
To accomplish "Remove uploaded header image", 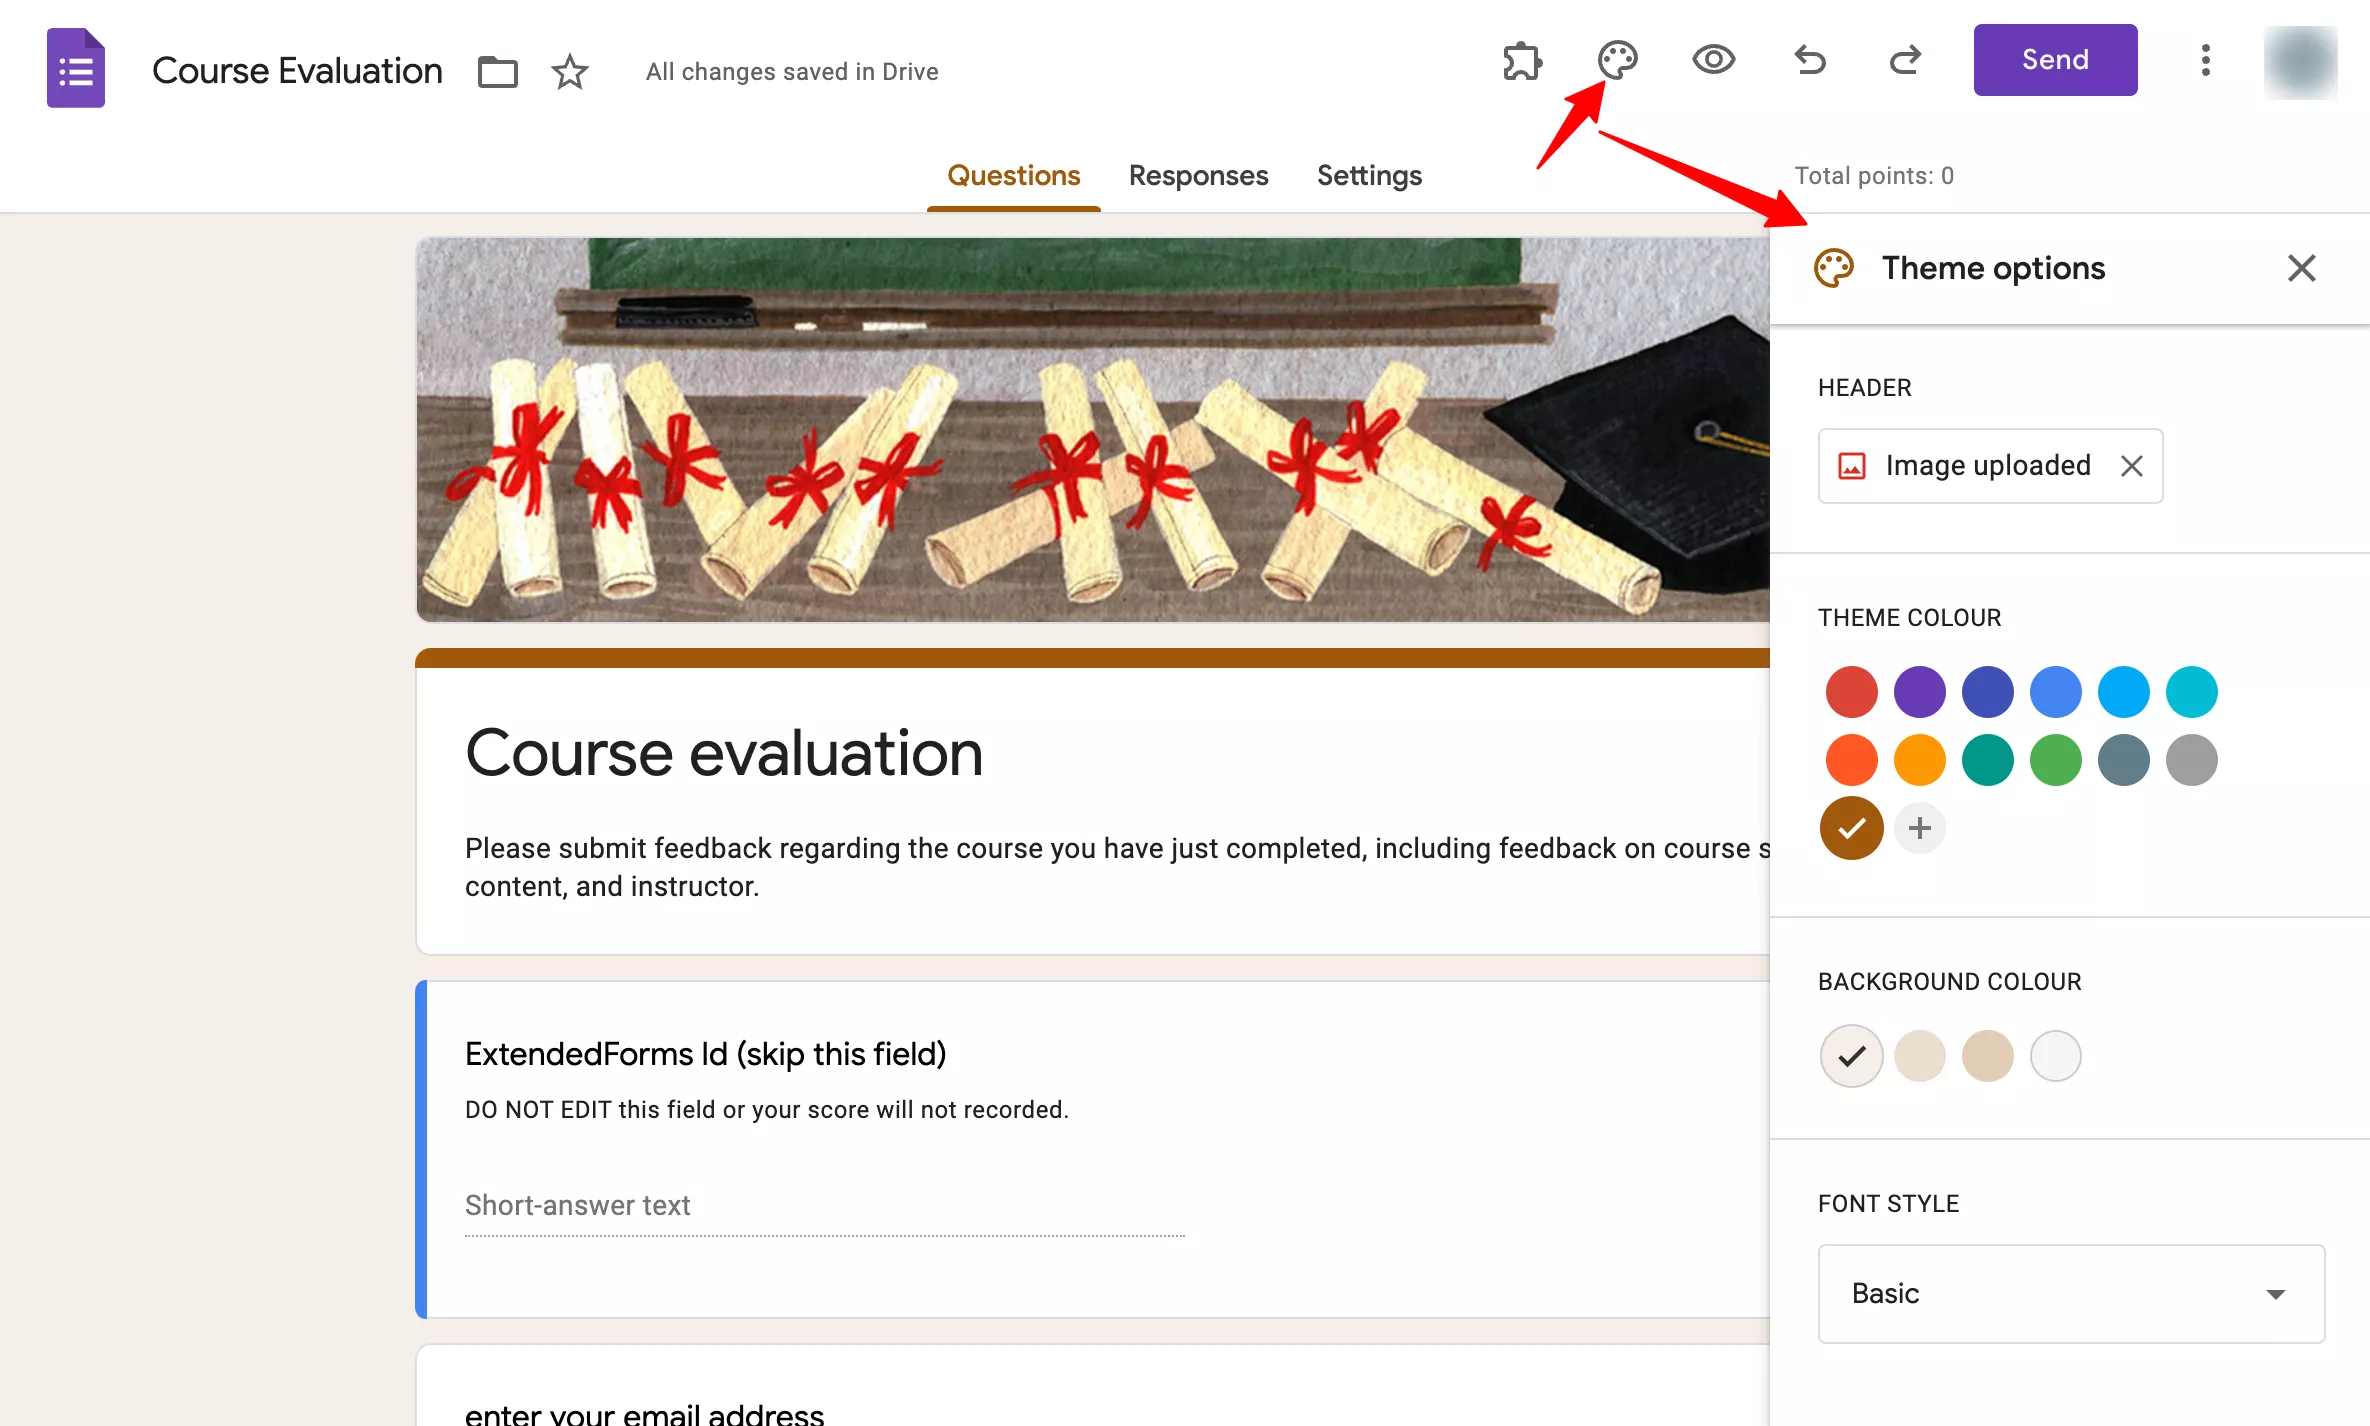I will coord(2132,466).
